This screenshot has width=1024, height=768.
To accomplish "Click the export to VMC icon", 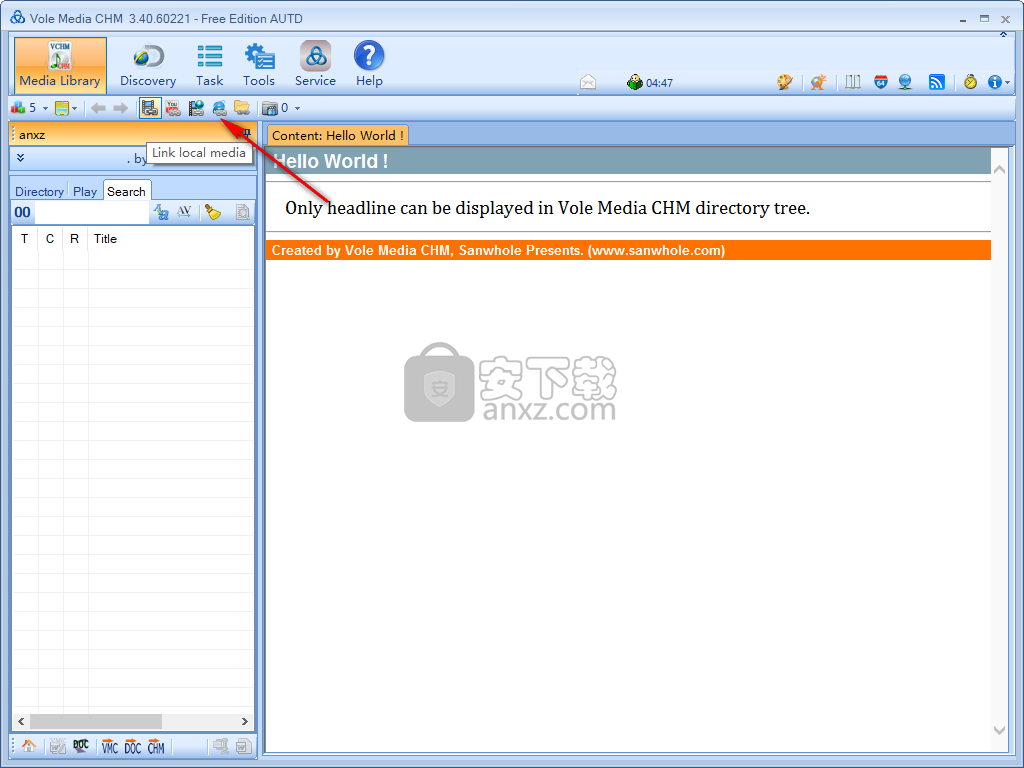I will [110, 746].
